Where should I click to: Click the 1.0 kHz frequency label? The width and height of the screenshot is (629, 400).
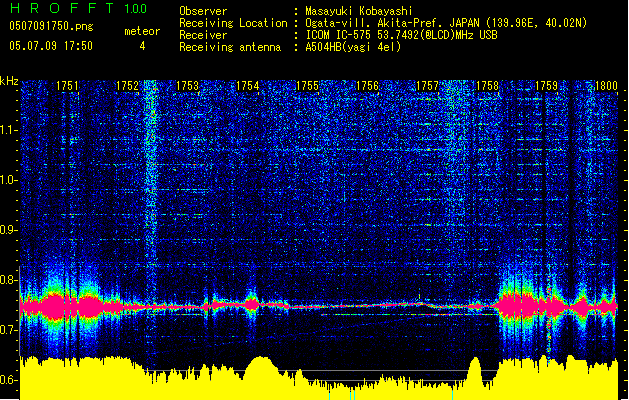(x=9, y=180)
